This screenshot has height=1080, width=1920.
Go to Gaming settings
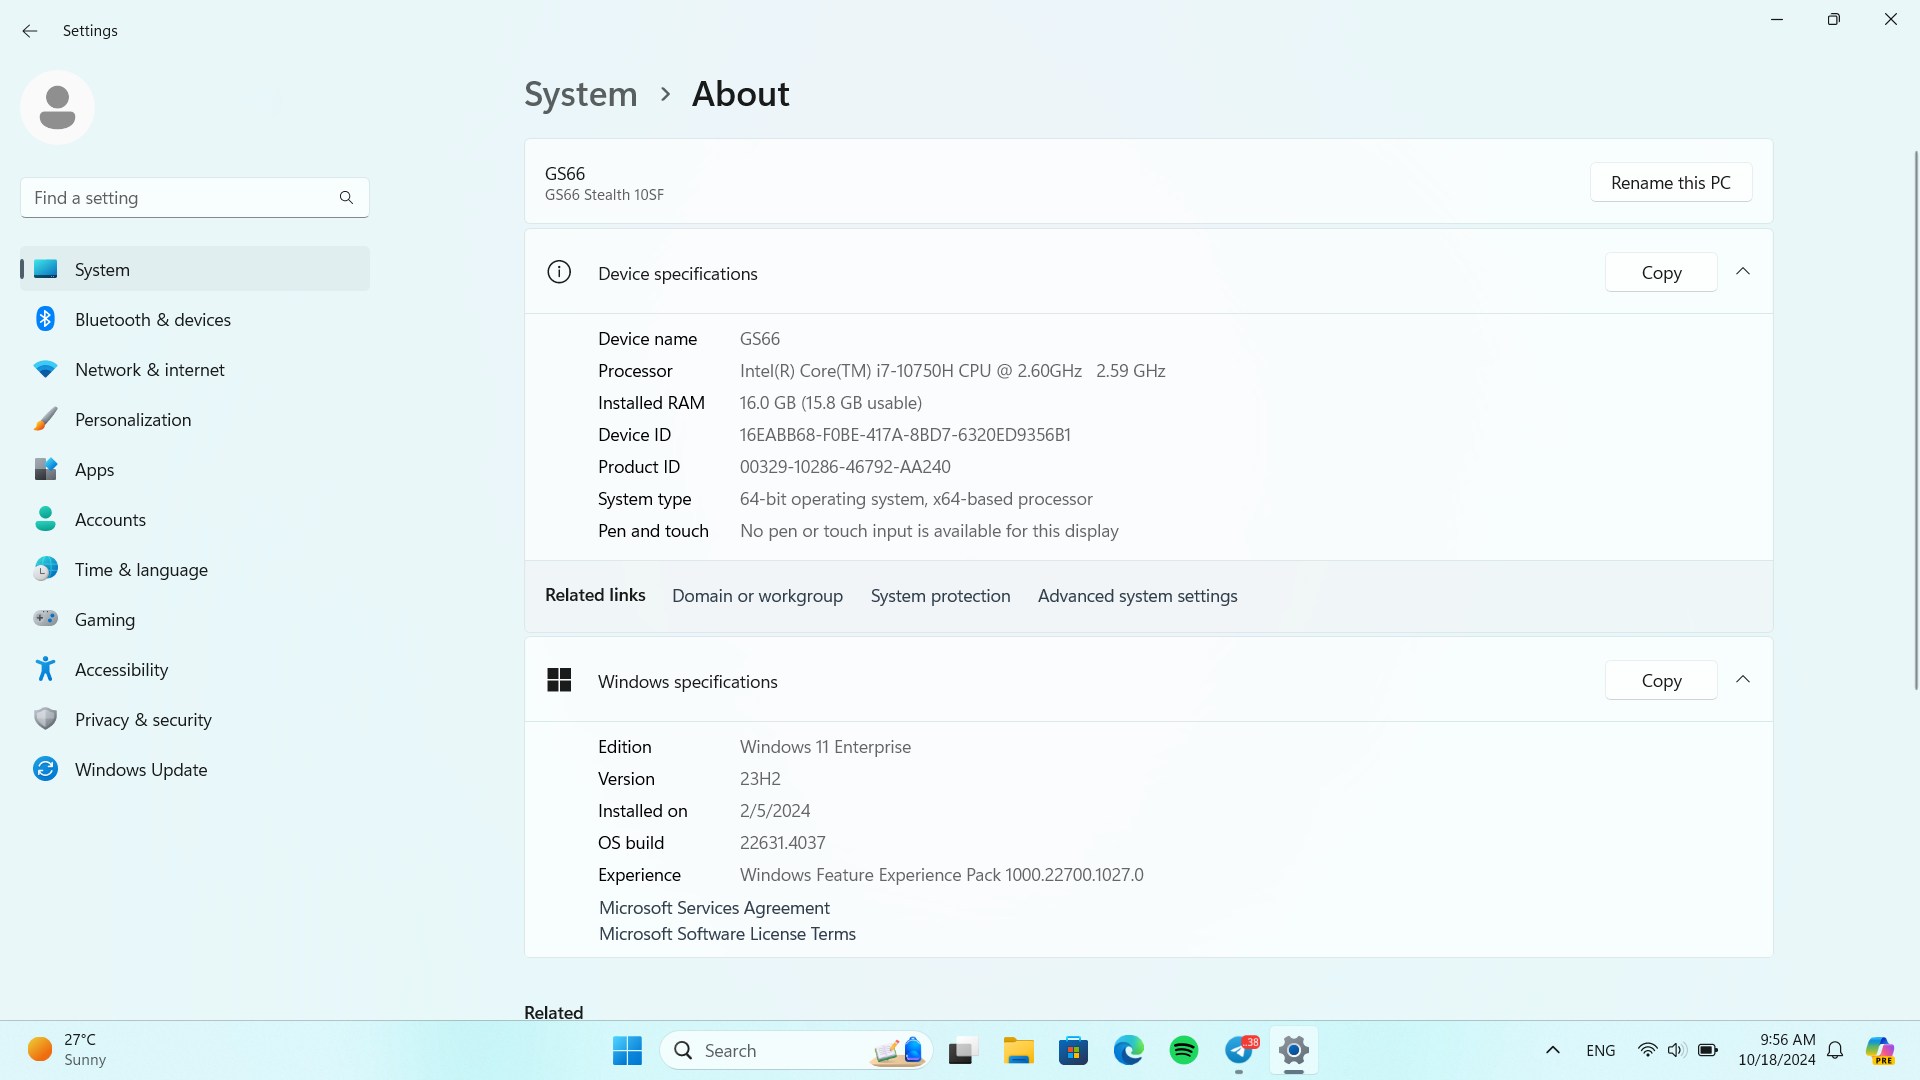point(104,620)
